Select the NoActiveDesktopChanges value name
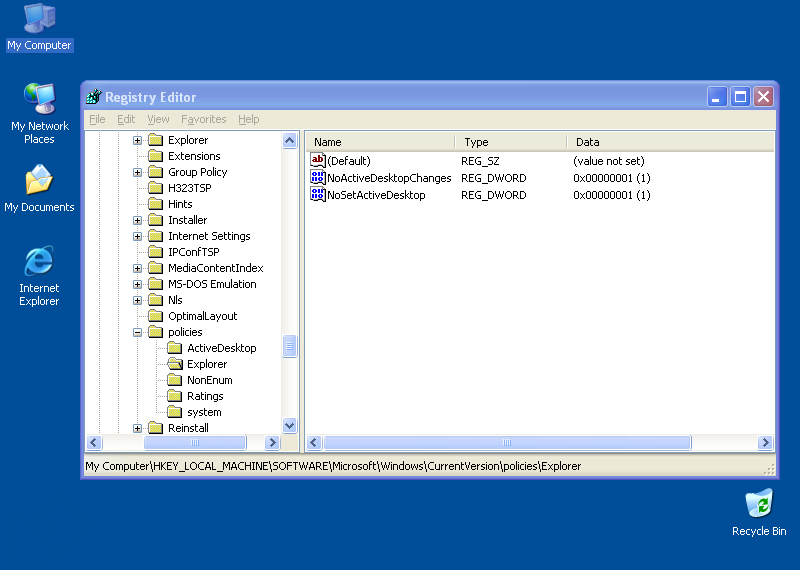The width and height of the screenshot is (800, 570). (x=389, y=178)
